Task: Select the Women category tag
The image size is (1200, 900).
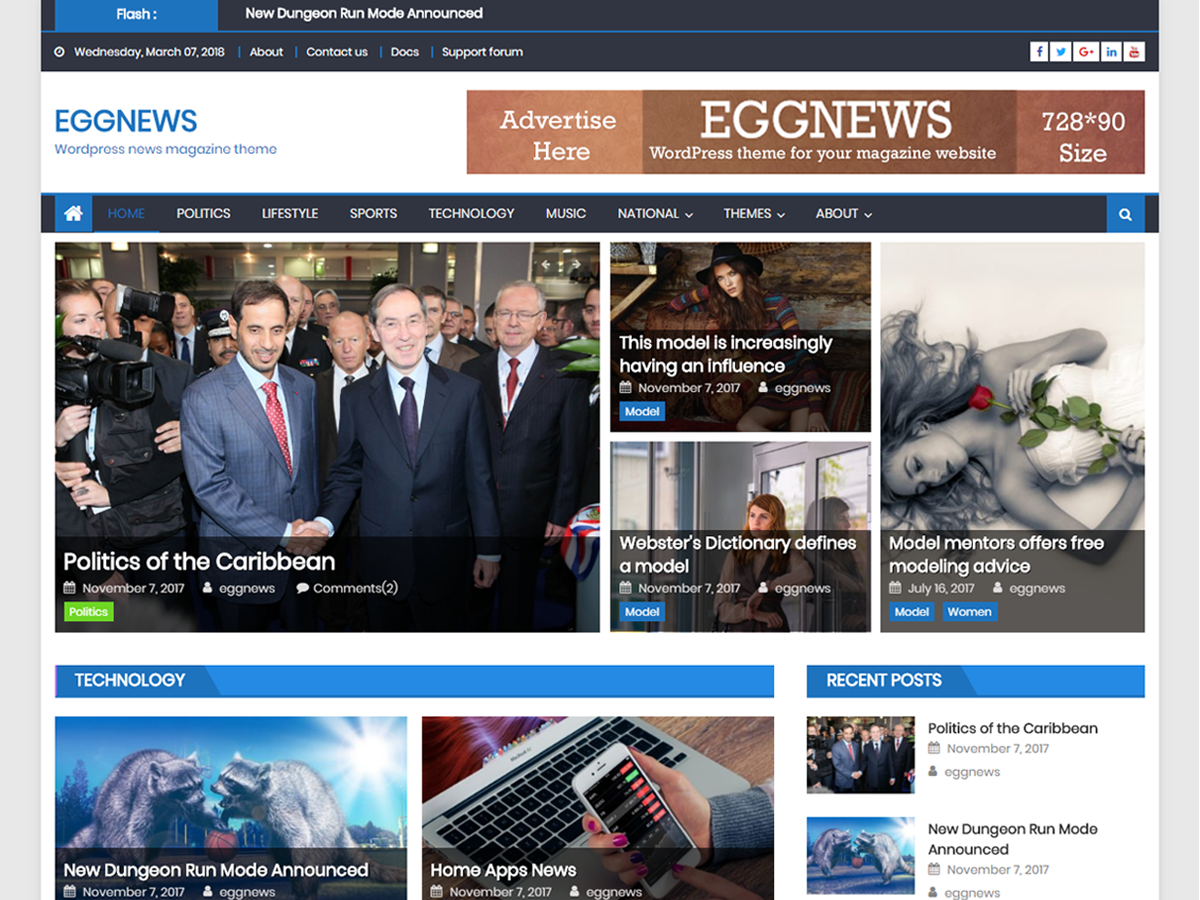Action: (x=969, y=611)
